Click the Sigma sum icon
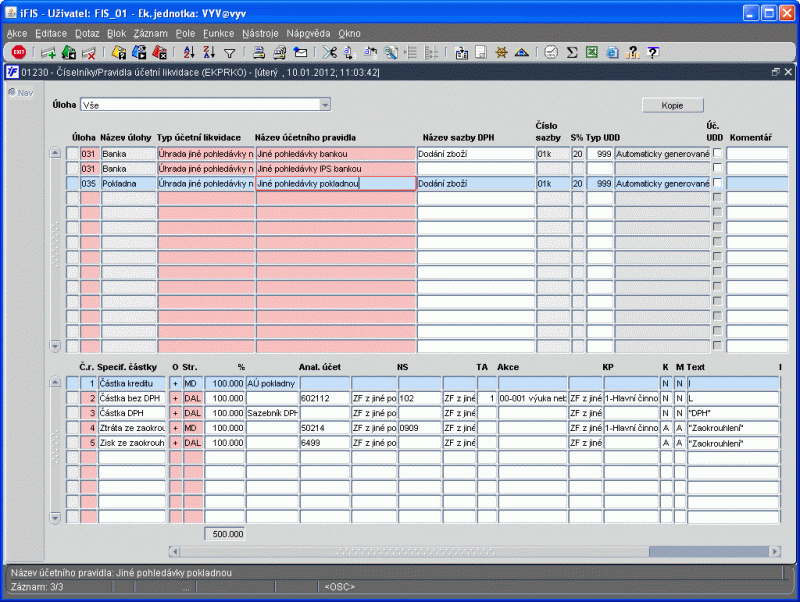This screenshot has width=800, height=602. click(x=572, y=52)
